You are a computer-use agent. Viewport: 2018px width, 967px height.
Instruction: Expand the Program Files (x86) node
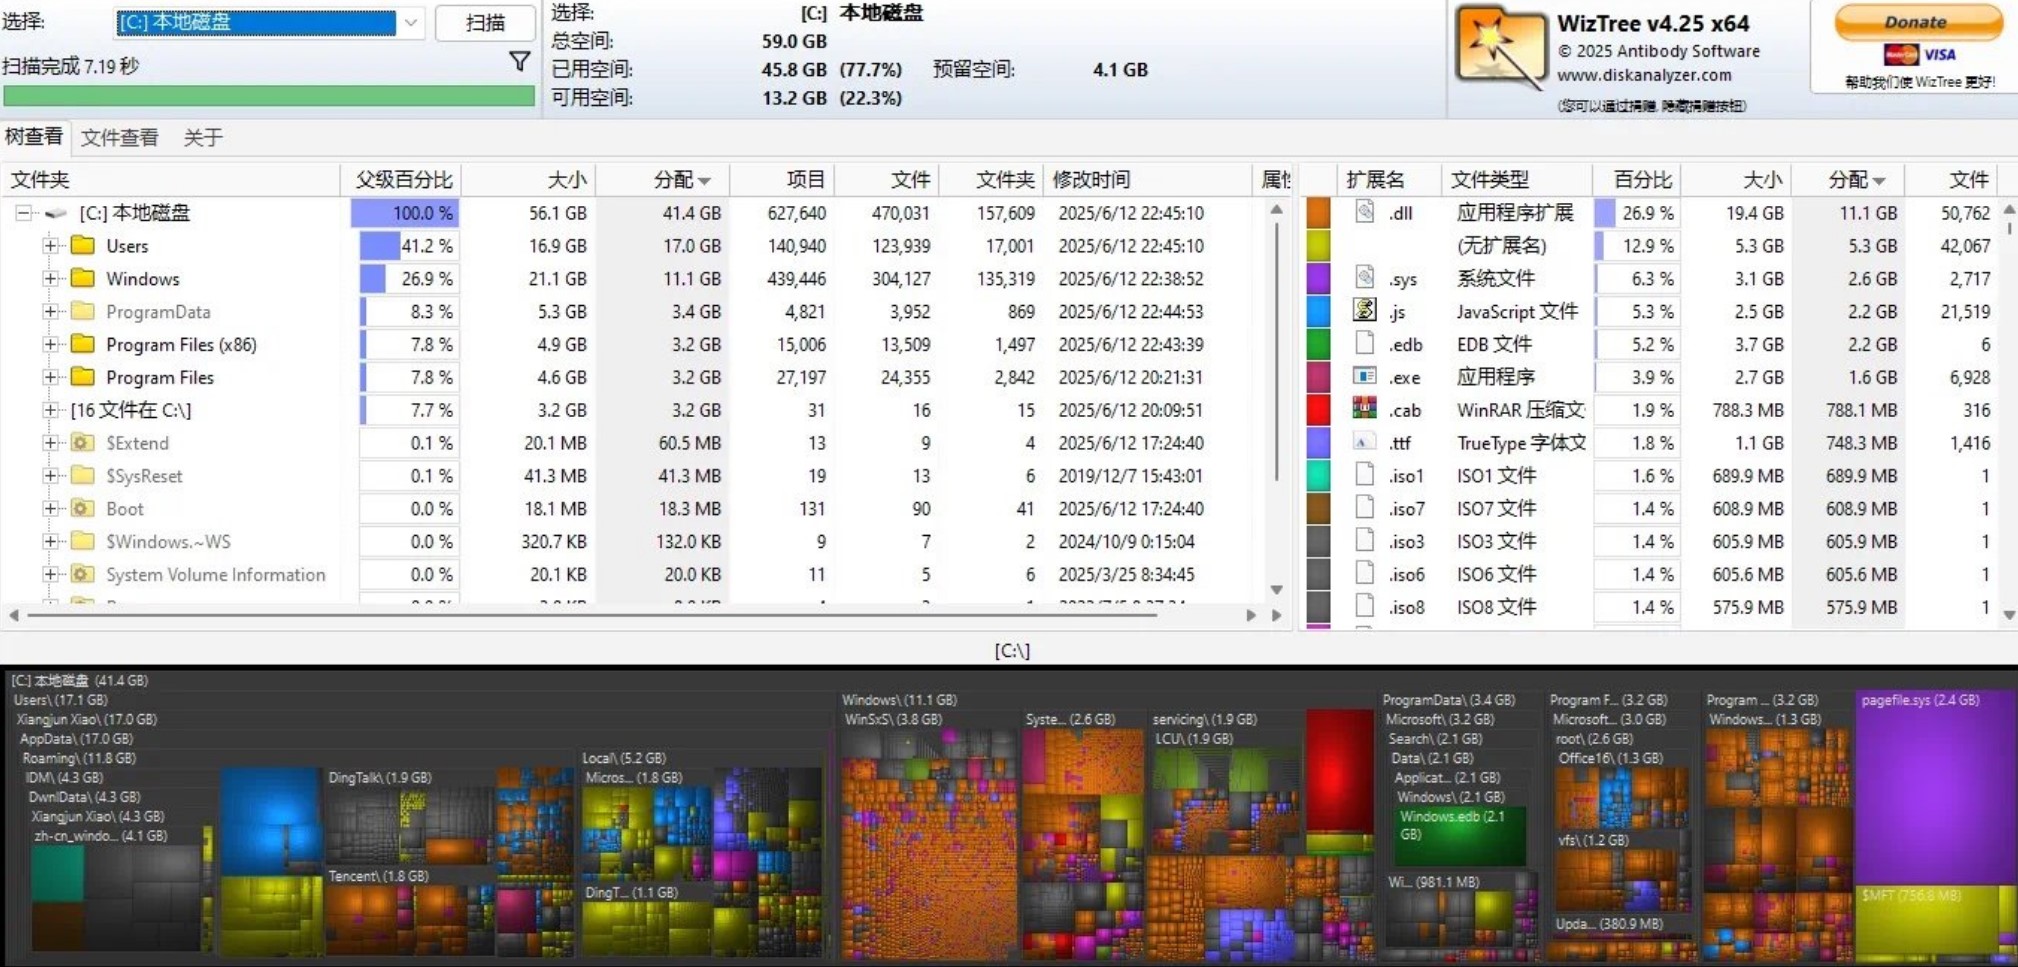tap(49, 345)
